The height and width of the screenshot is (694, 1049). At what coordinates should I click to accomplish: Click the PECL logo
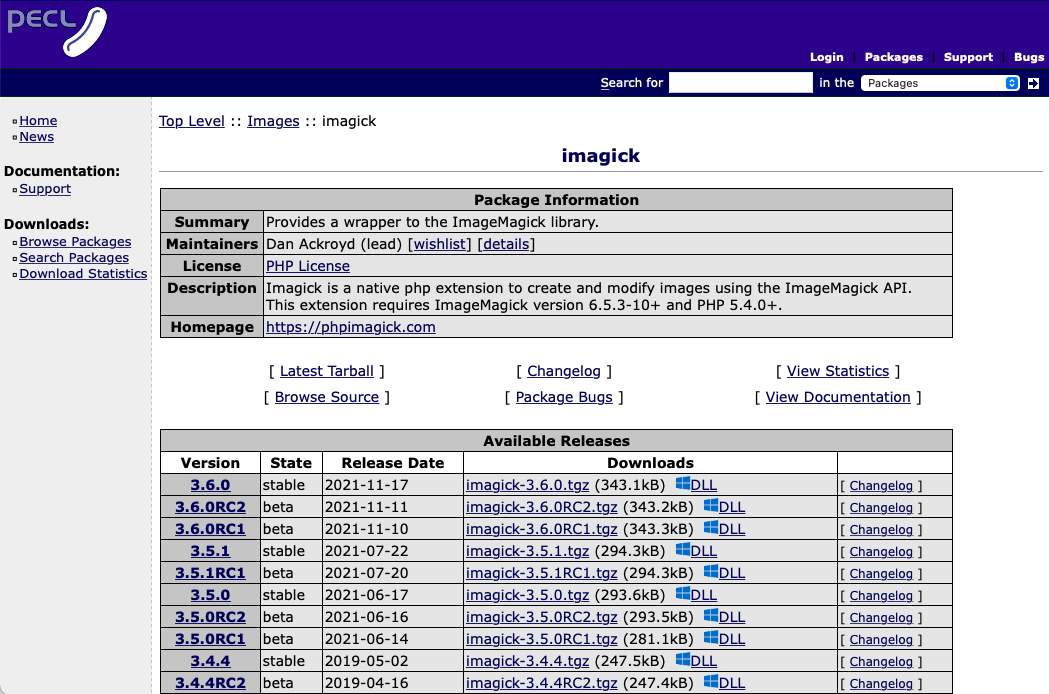(x=57, y=30)
